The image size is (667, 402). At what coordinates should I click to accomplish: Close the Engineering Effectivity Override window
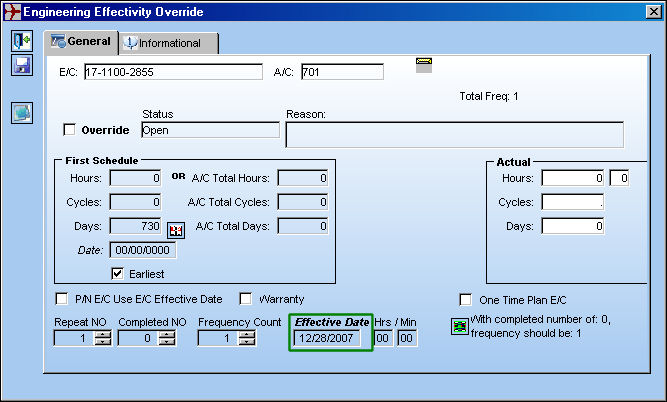[x=653, y=11]
